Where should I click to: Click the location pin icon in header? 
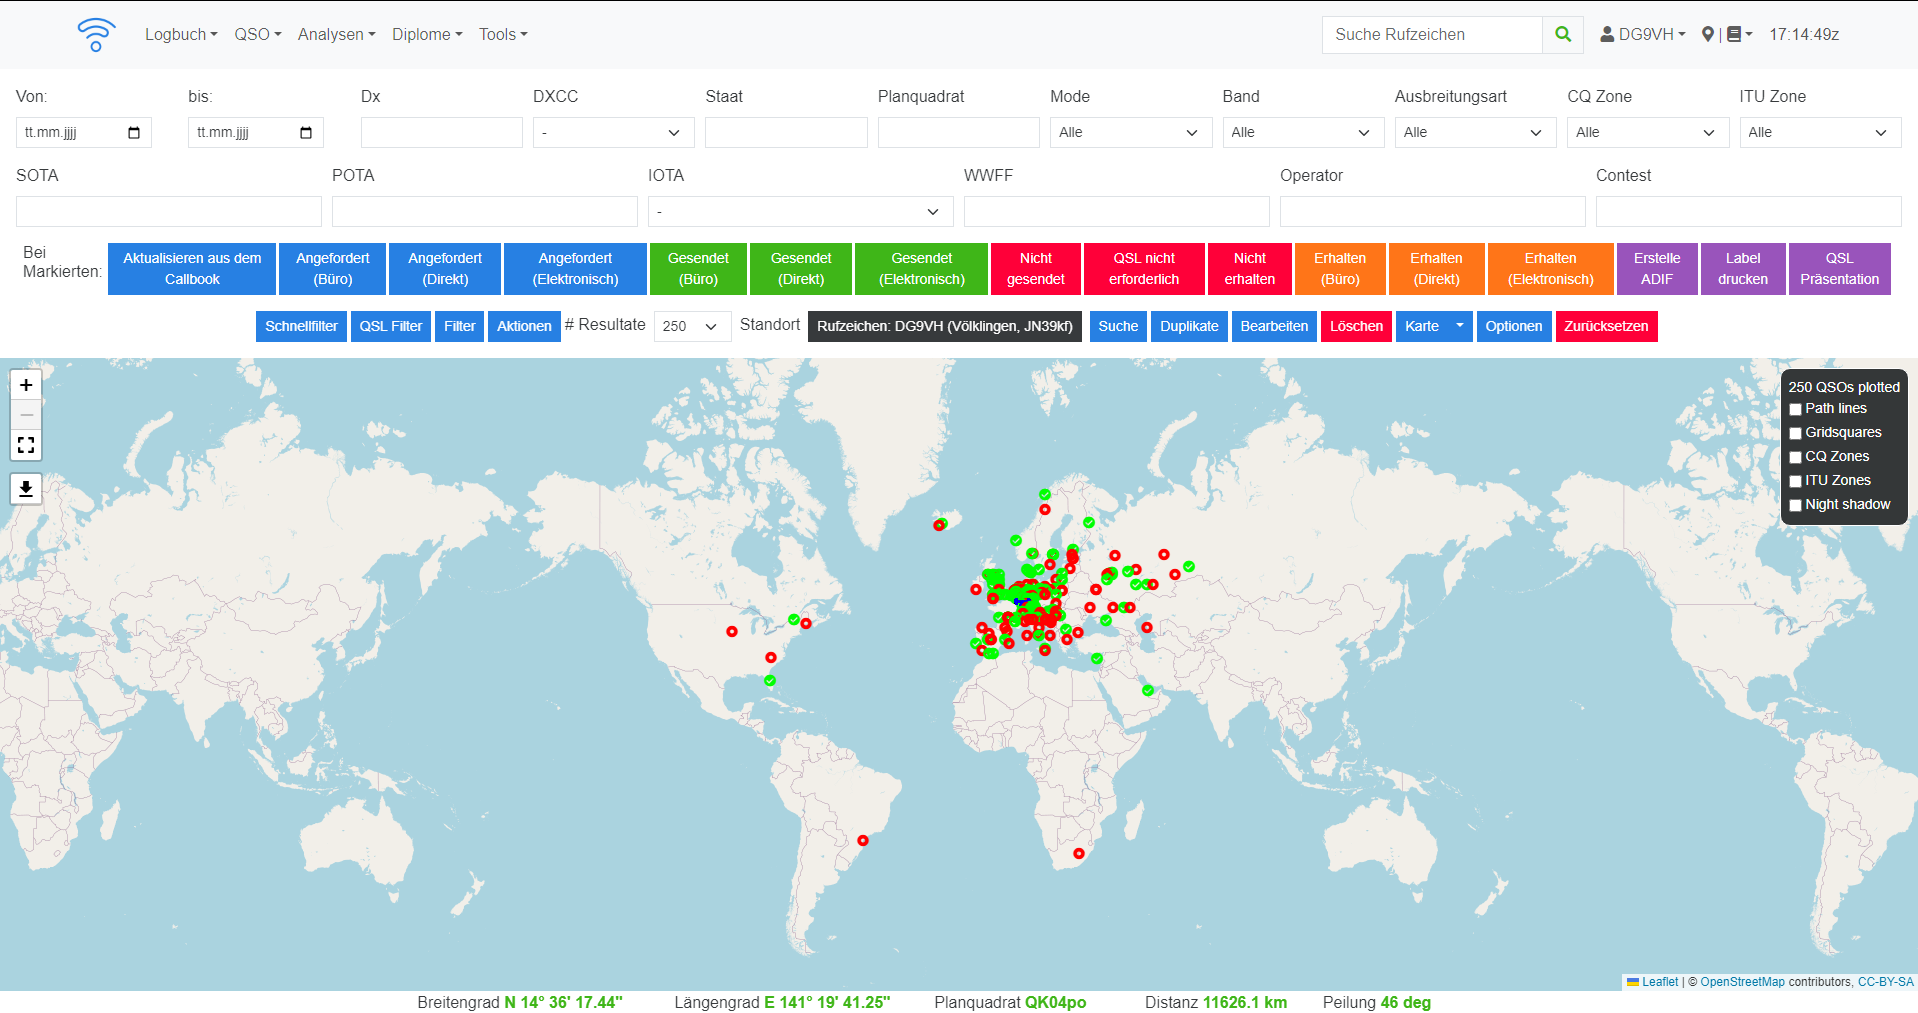point(1707,34)
